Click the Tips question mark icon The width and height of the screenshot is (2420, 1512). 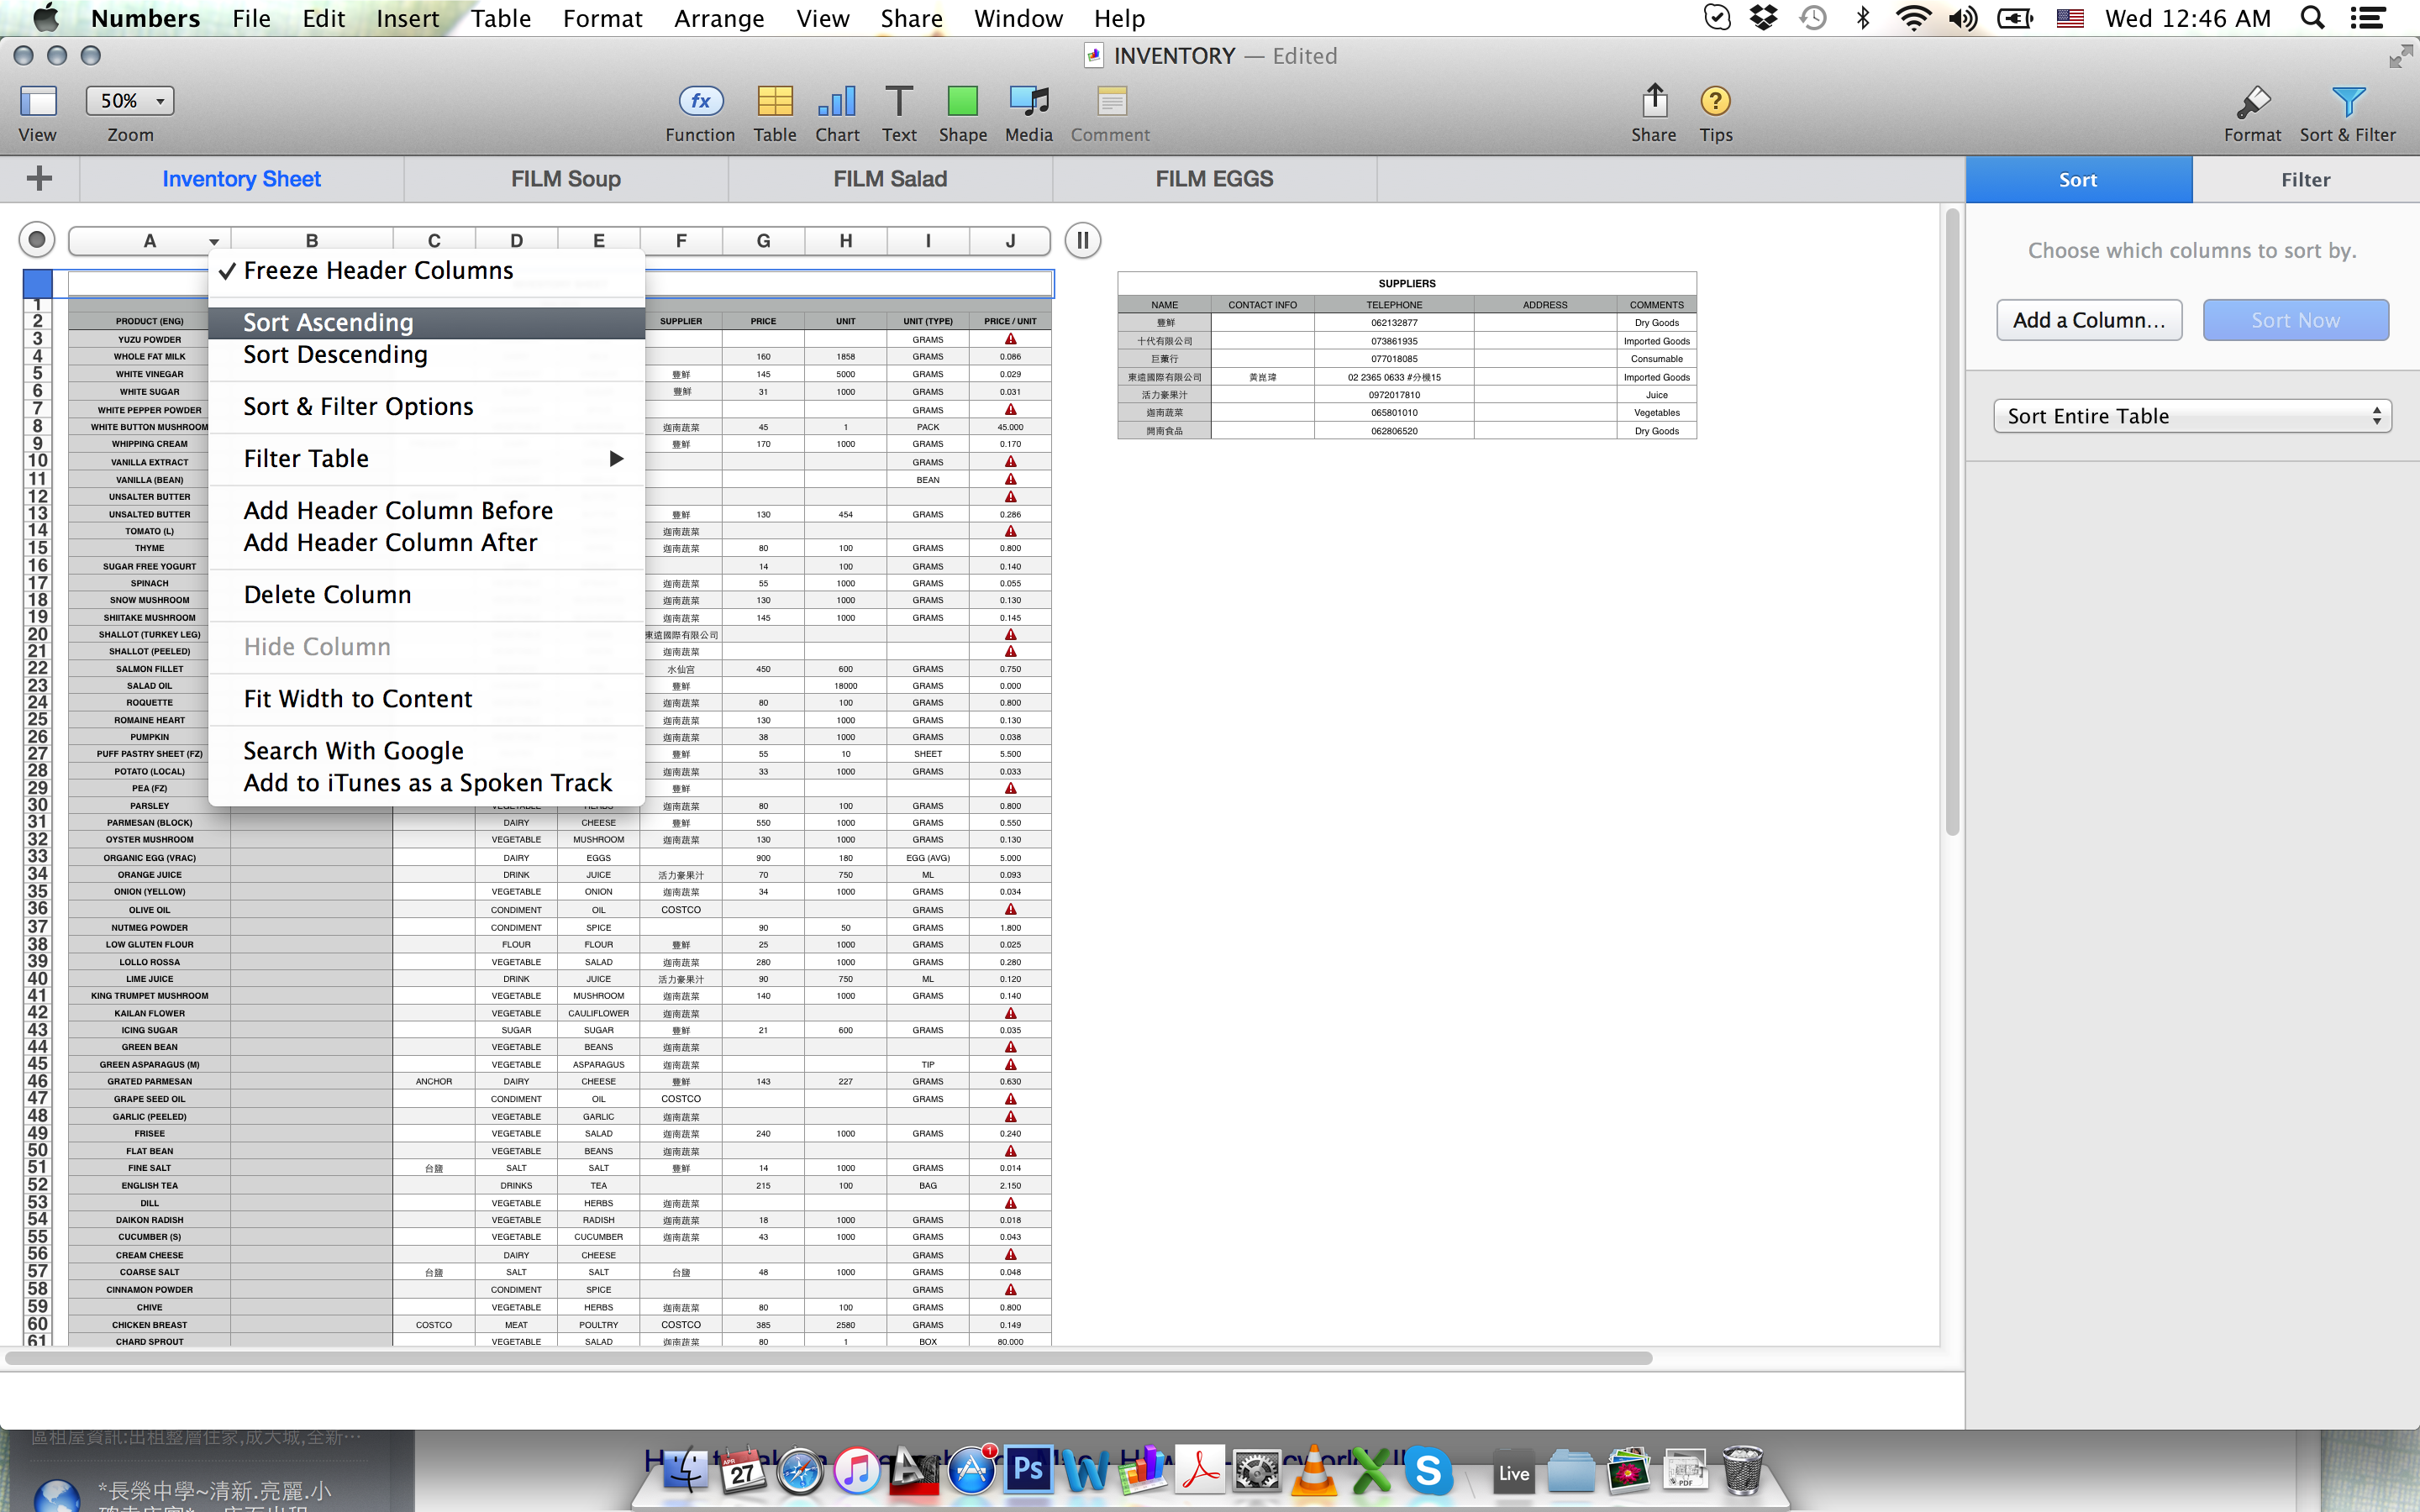(1715, 102)
